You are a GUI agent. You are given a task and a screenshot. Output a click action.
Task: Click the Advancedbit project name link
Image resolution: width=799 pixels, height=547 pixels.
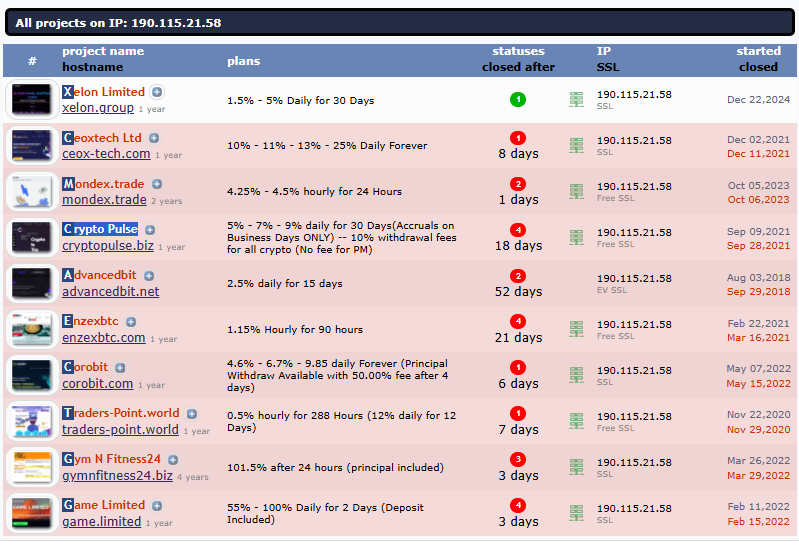click(x=100, y=275)
